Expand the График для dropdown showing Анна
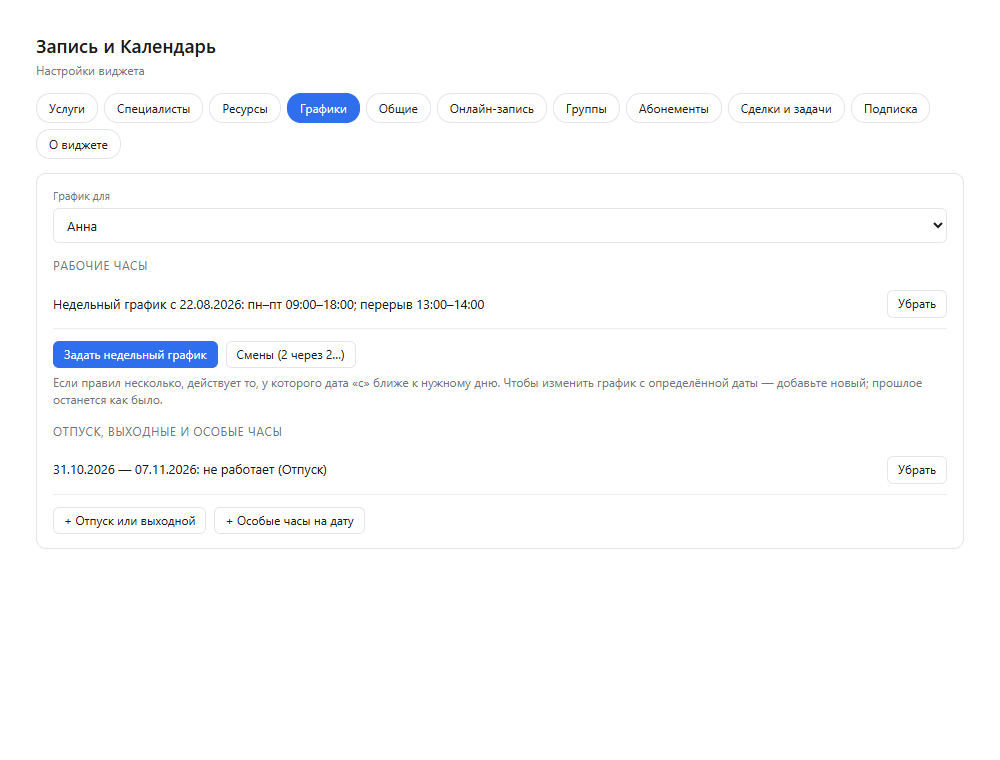 coord(500,226)
